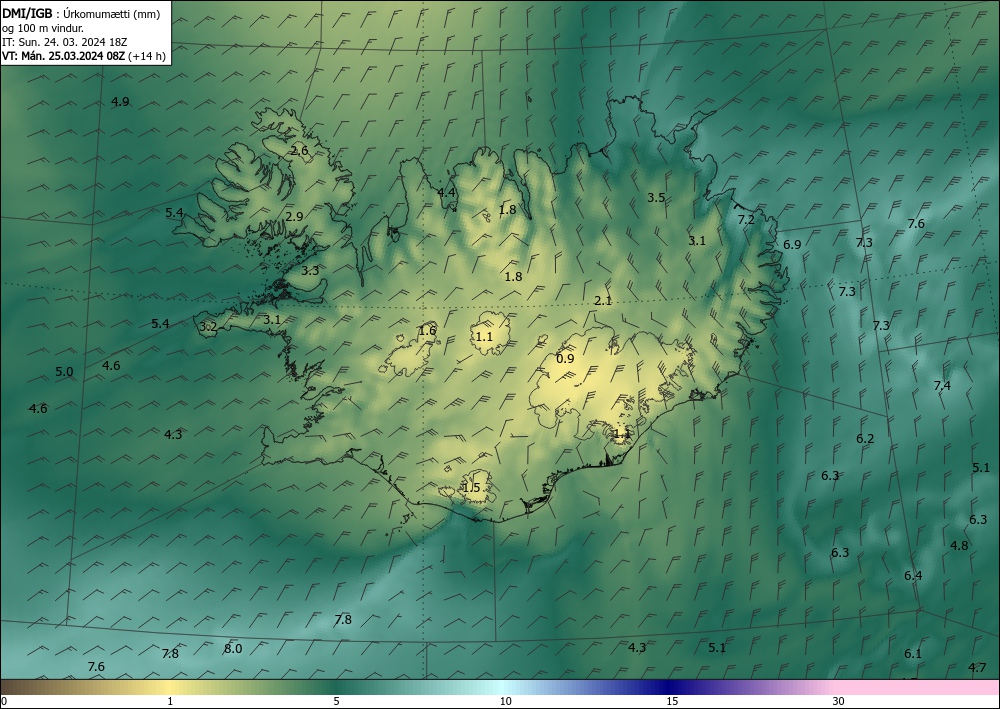Select the 6.4 map value
Viewport: 1000px width, 709px height.
coord(913,576)
